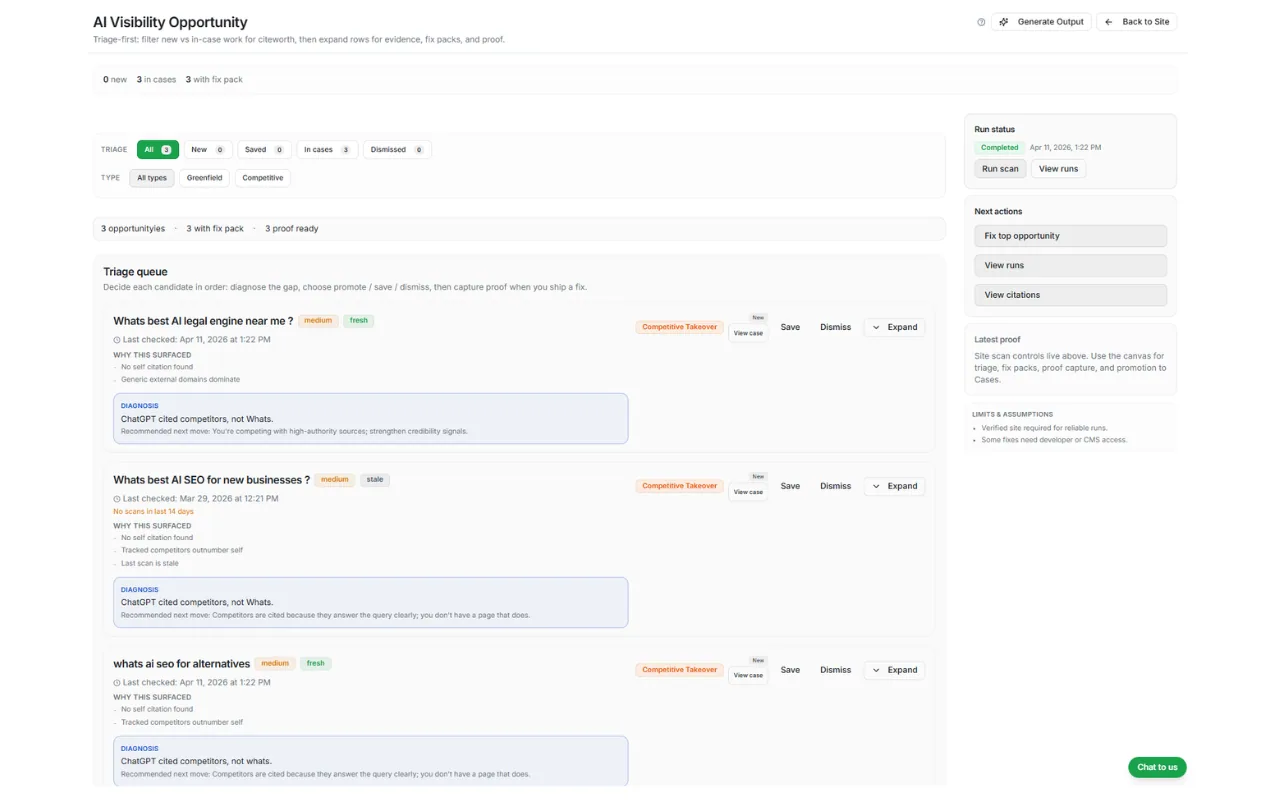1280x800 pixels.
Task: Click the '3 with fix pack' summary at top
Action: click(x=214, y=80)
